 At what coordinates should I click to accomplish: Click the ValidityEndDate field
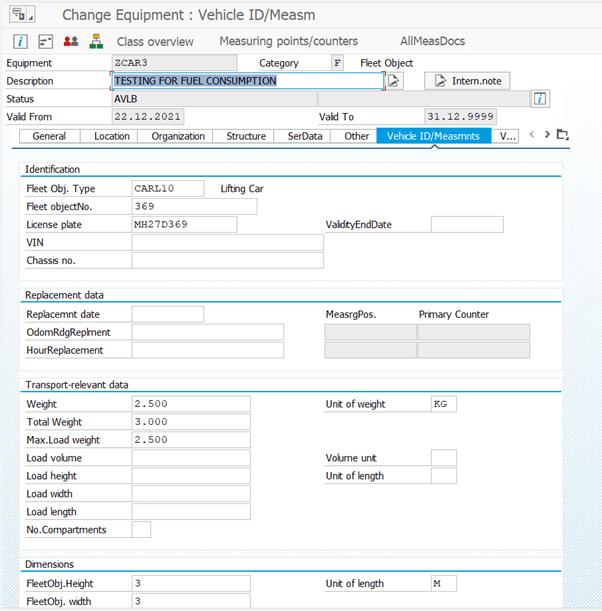coord(467,224)
